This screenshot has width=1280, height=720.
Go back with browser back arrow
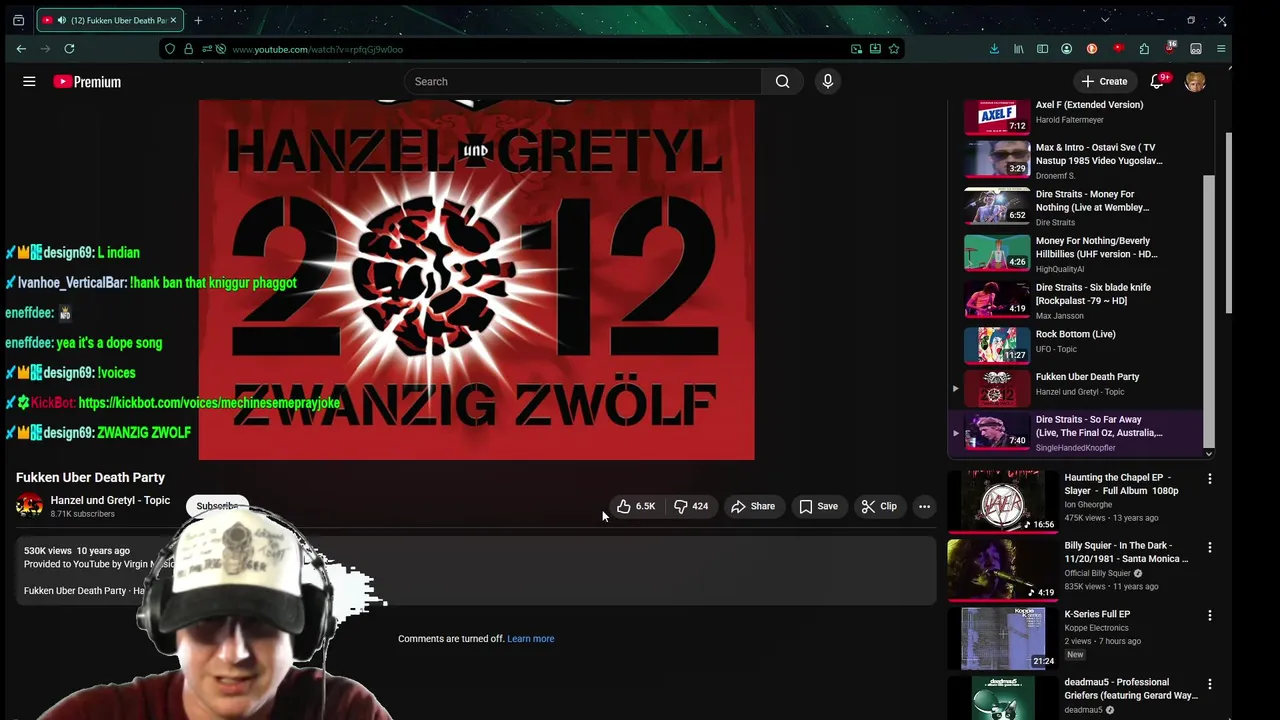(x=21, y=49)
